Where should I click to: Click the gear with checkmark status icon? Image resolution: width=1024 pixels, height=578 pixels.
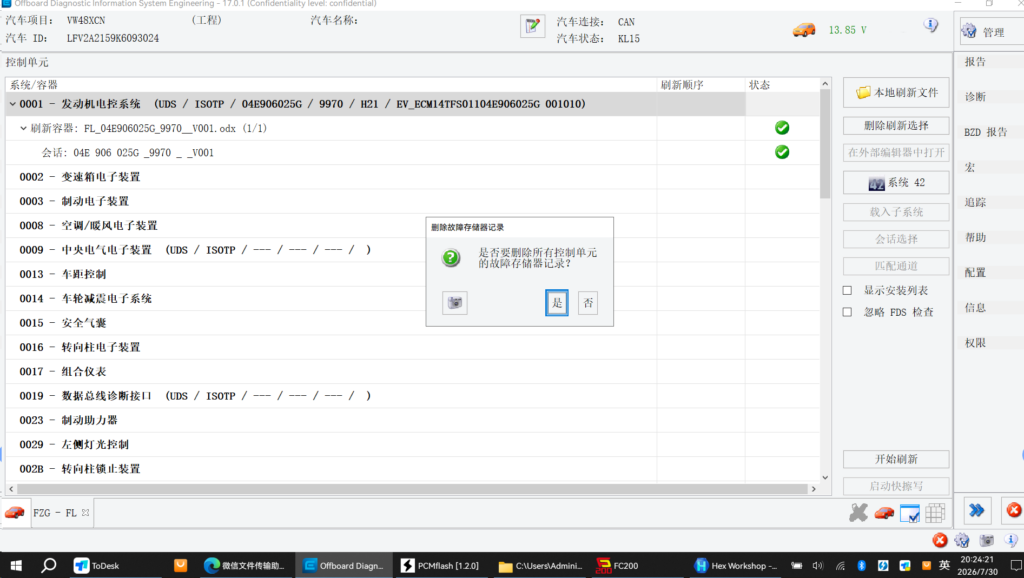click(x=962, y=540)
